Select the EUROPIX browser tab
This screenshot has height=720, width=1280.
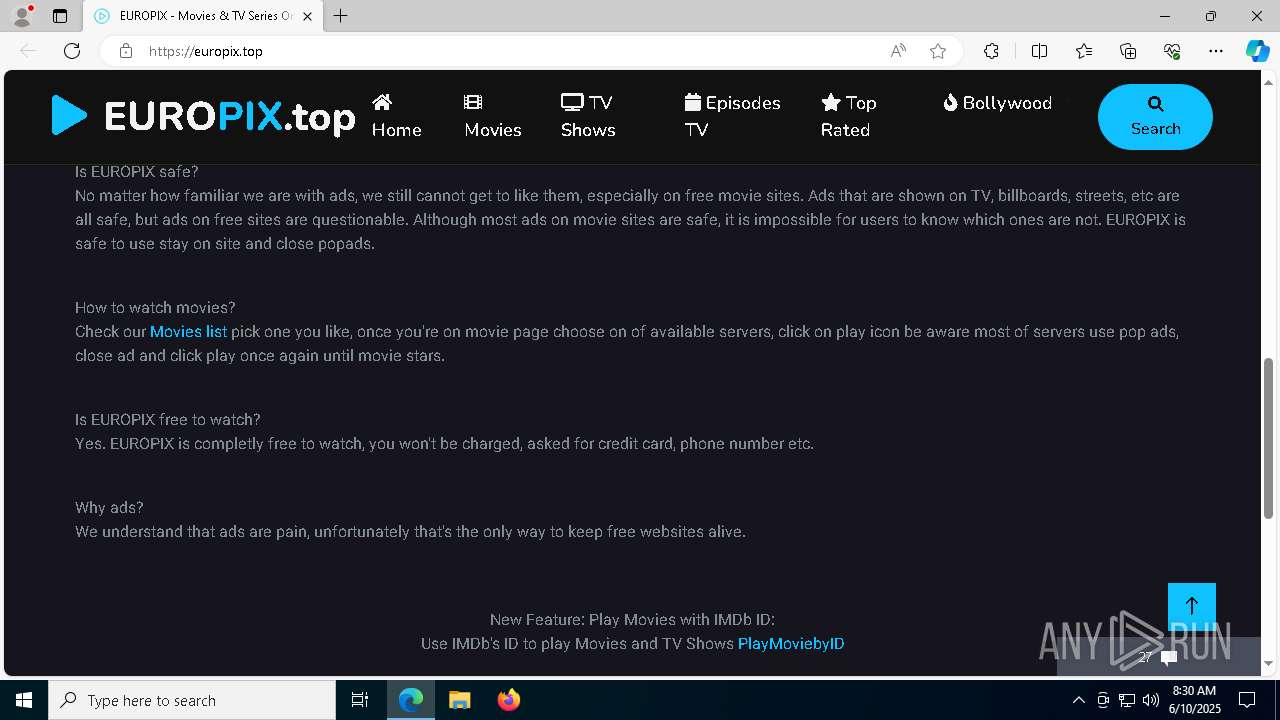pos(203,16)
